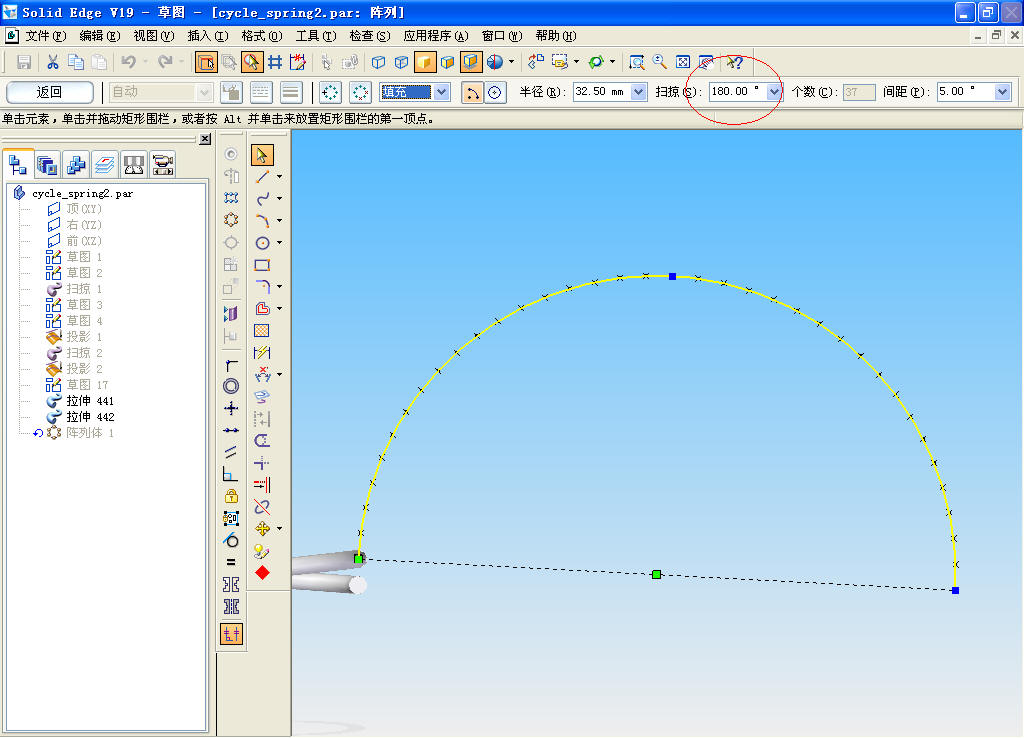Click the 扫掠 sweep angle field
The height and width of the screenshot is (738, 1024).
coord(738,92)
